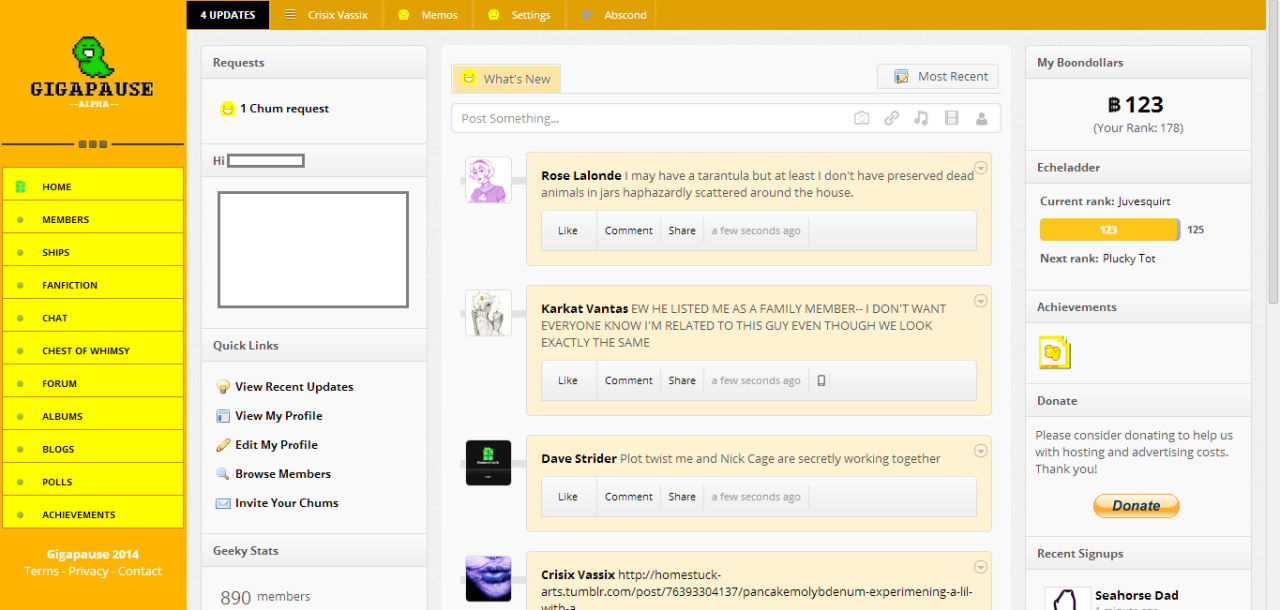Open Fanfiction in the sidebar
Viewport: 1280px width, 610px height.
(x=93, y=285)
